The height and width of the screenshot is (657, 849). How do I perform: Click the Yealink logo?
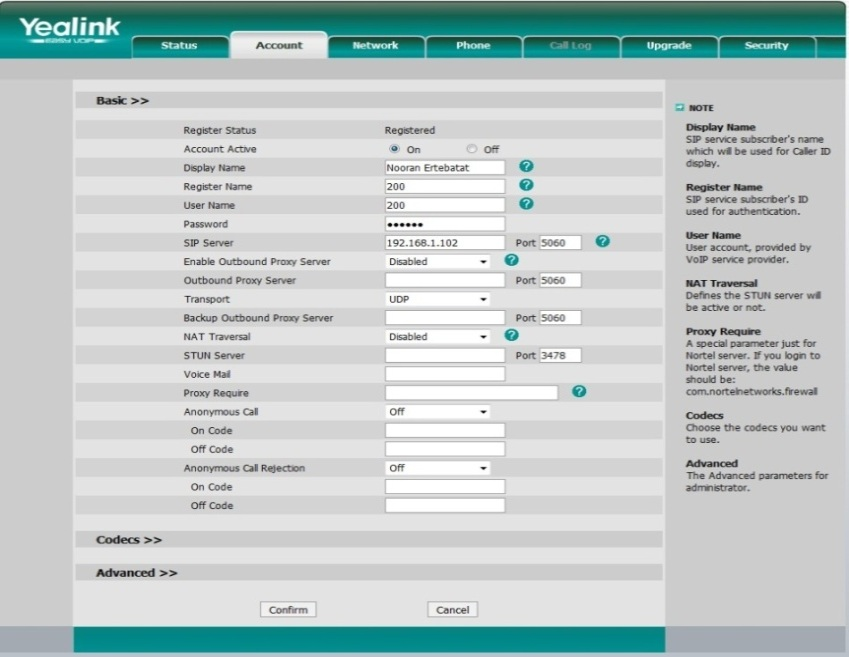69,30
